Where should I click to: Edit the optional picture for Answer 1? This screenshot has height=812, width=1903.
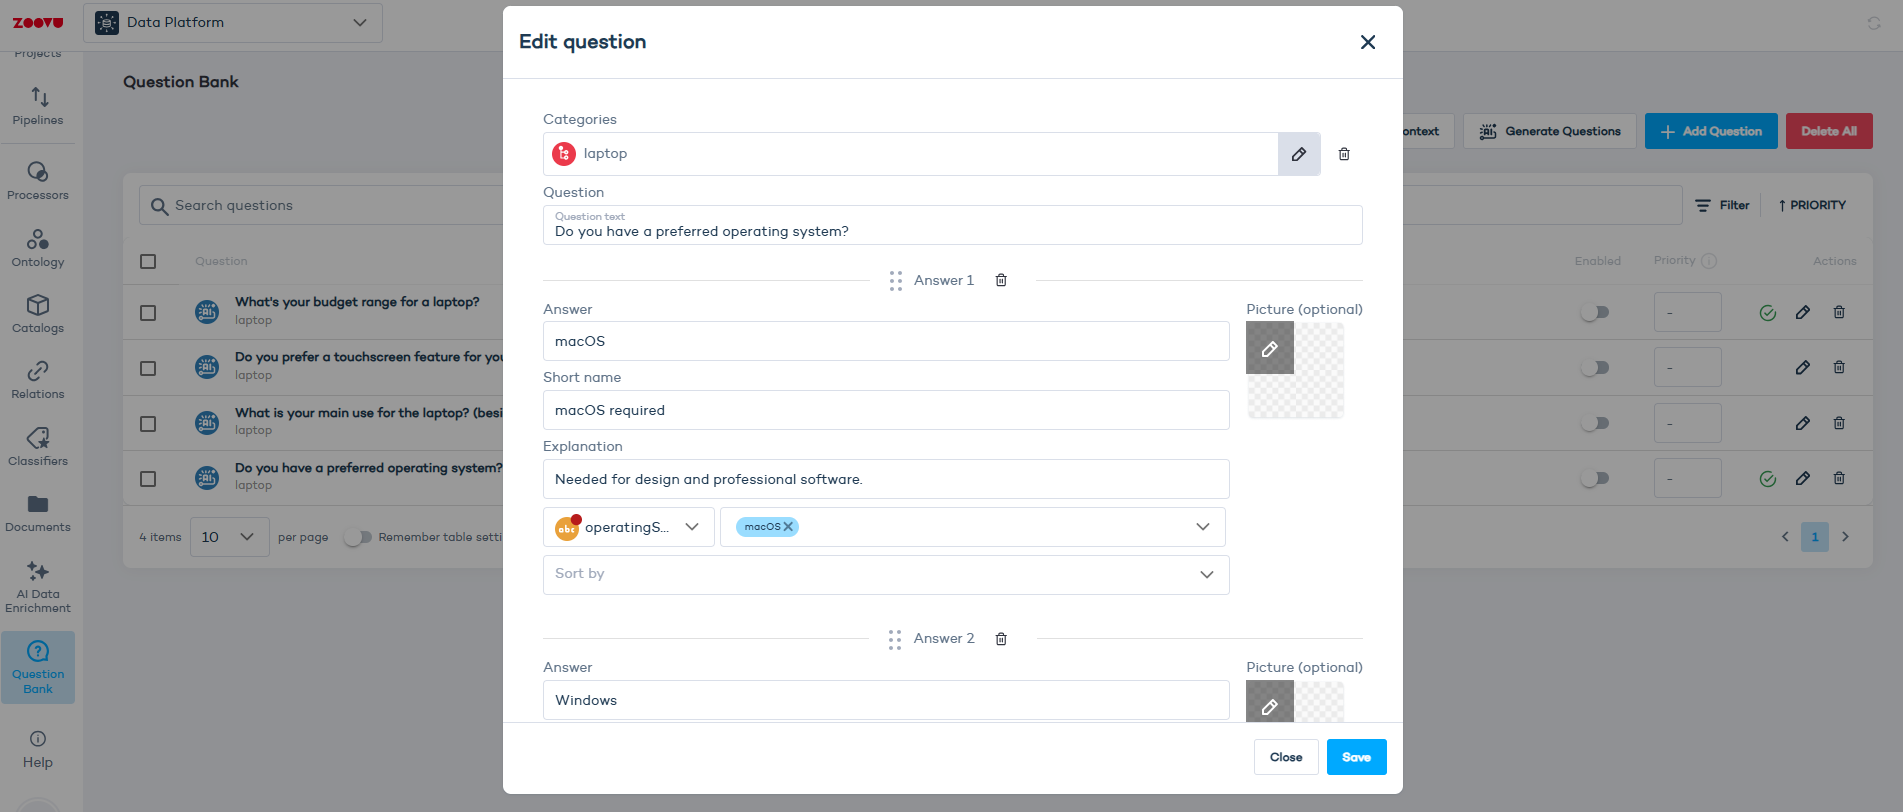1269,348
